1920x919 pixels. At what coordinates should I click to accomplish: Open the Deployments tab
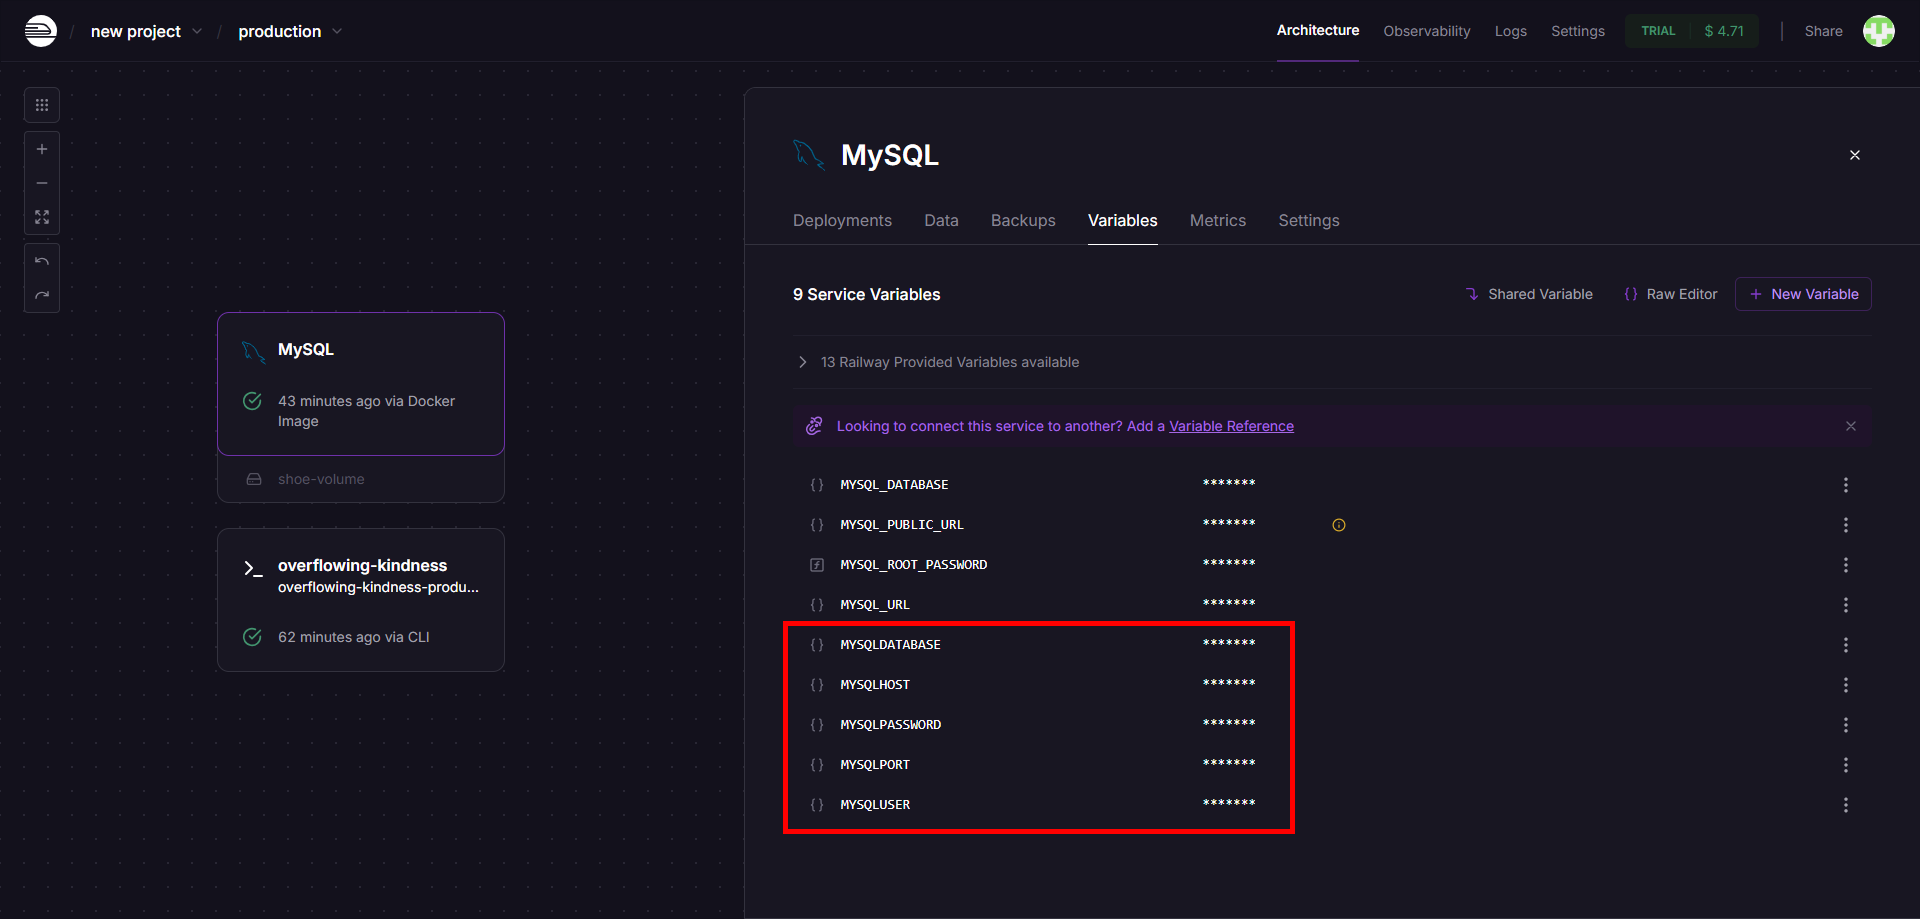842,220
